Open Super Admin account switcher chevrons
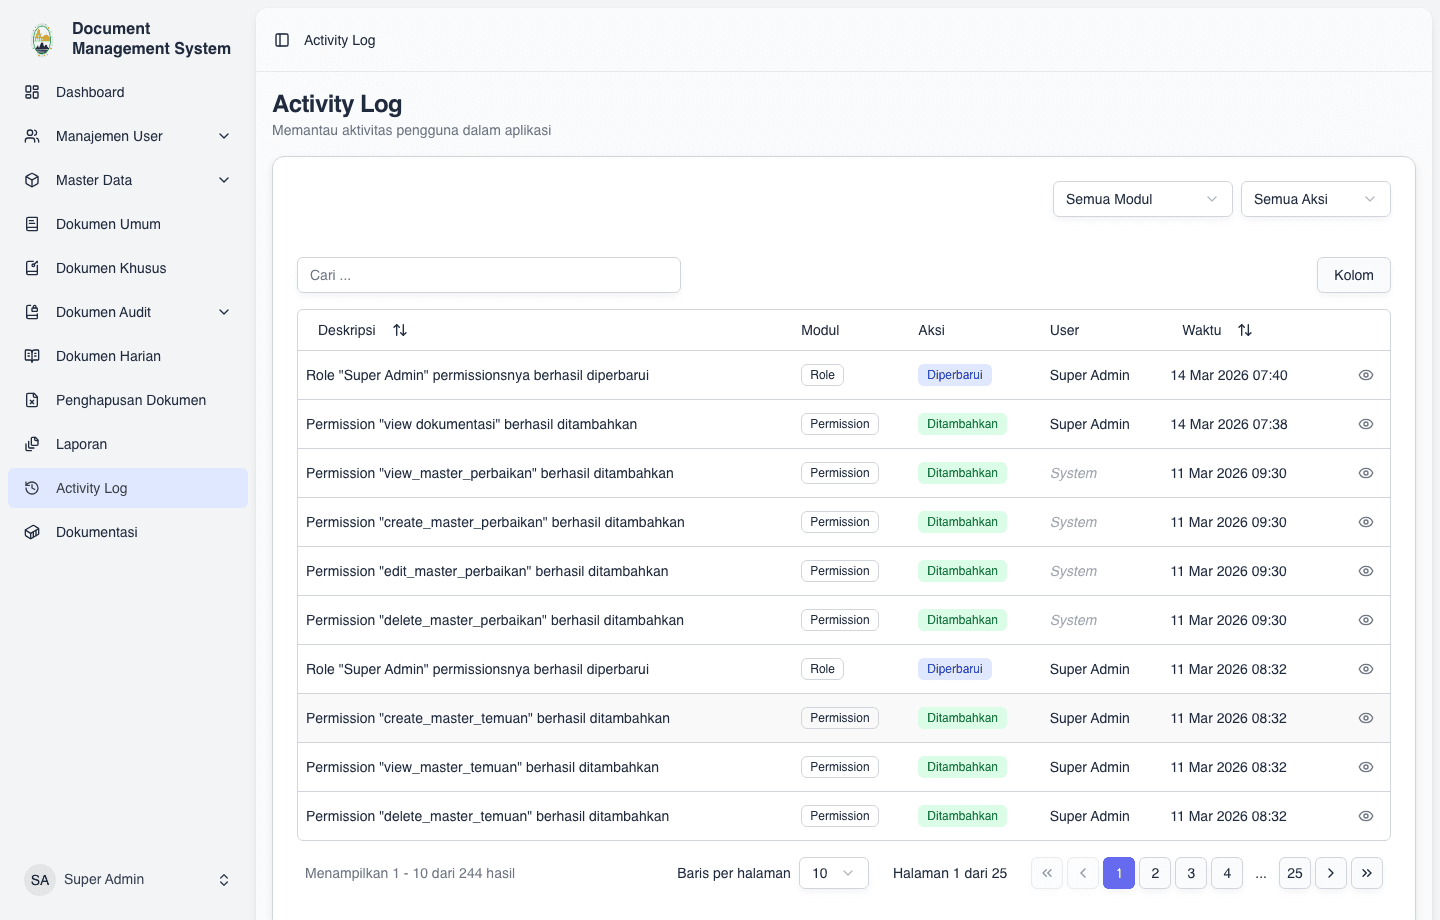This screenshot has height=920, width=1440. (x=224, y=880)
